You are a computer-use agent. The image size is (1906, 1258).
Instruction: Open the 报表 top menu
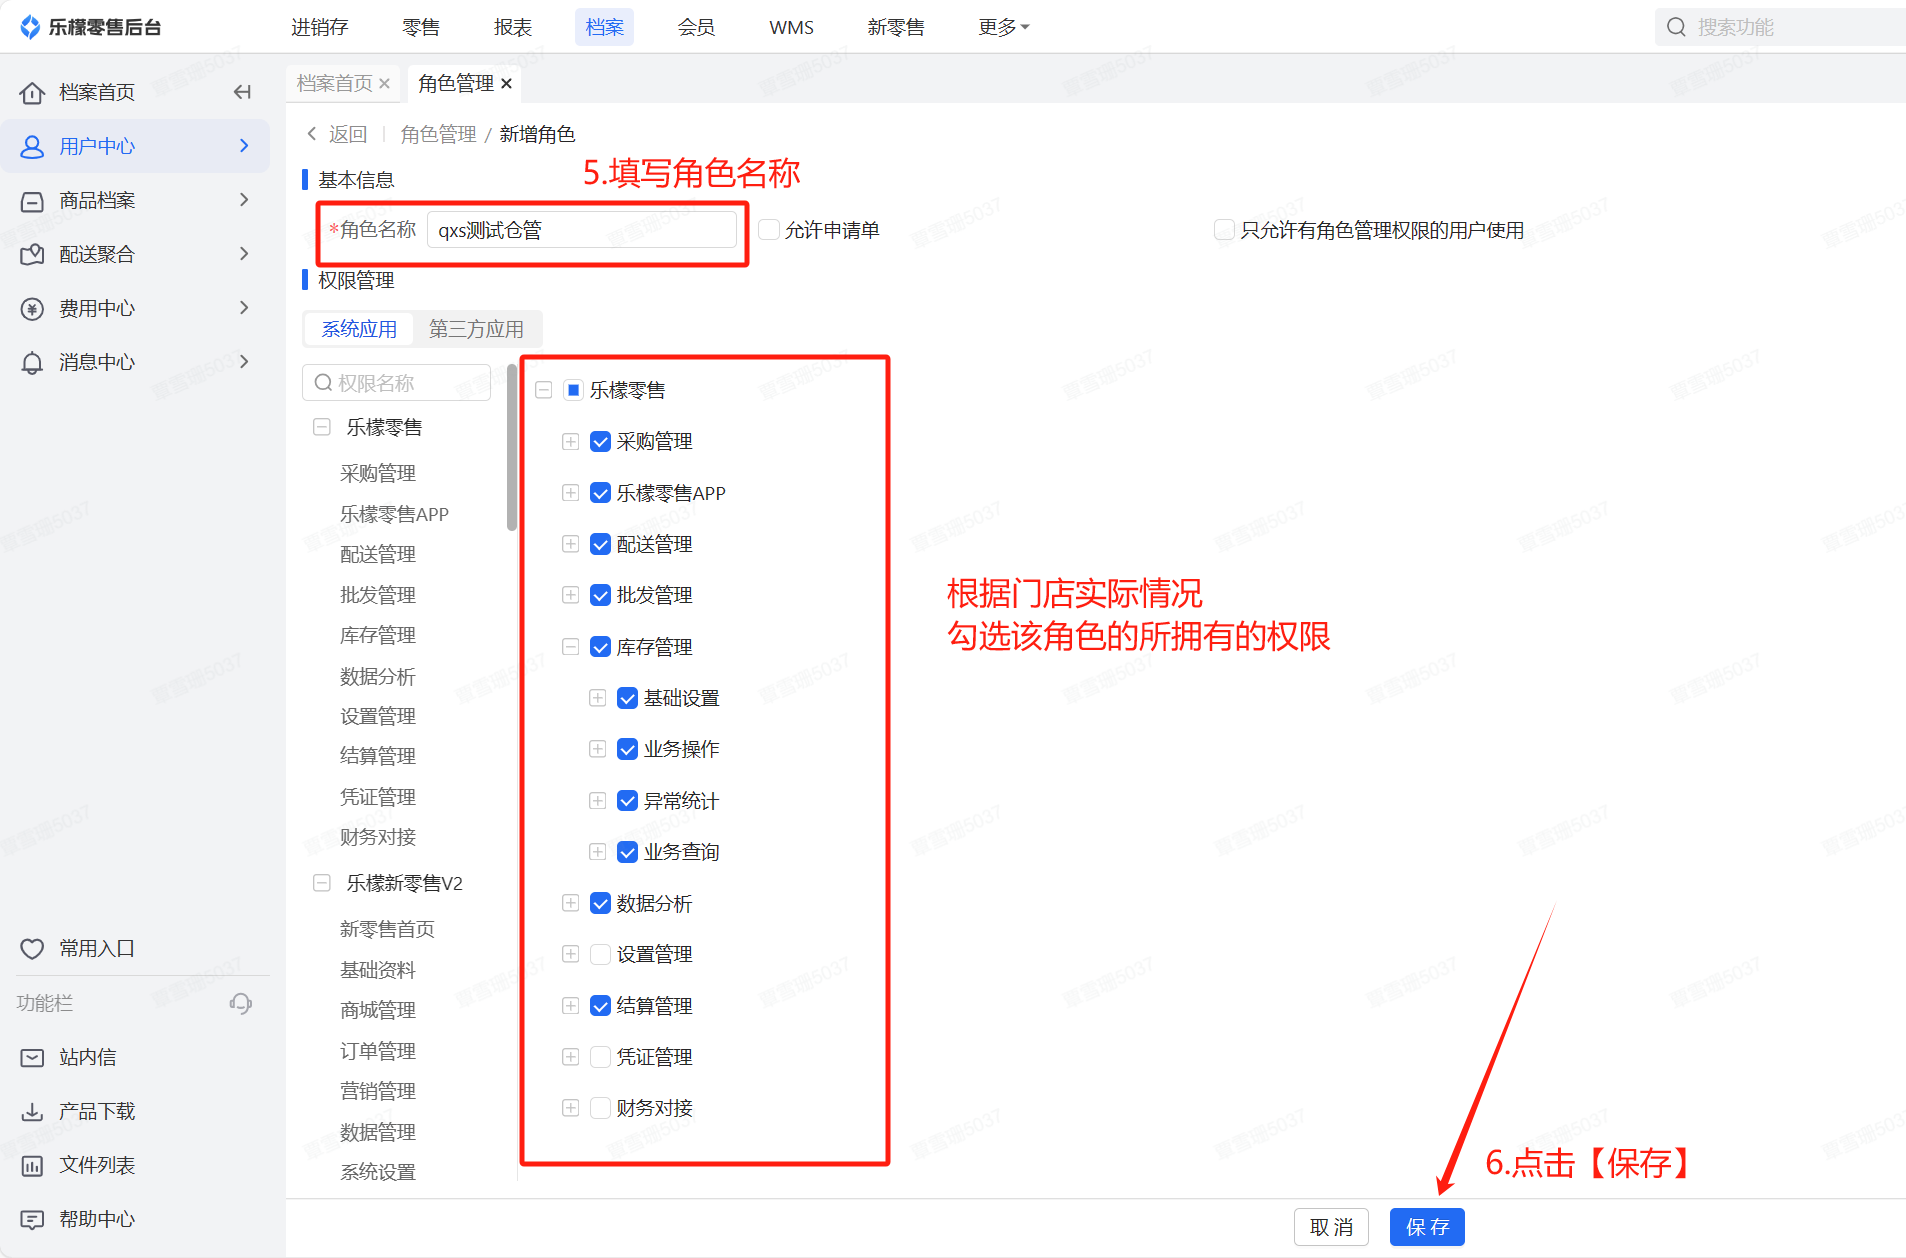513,27
